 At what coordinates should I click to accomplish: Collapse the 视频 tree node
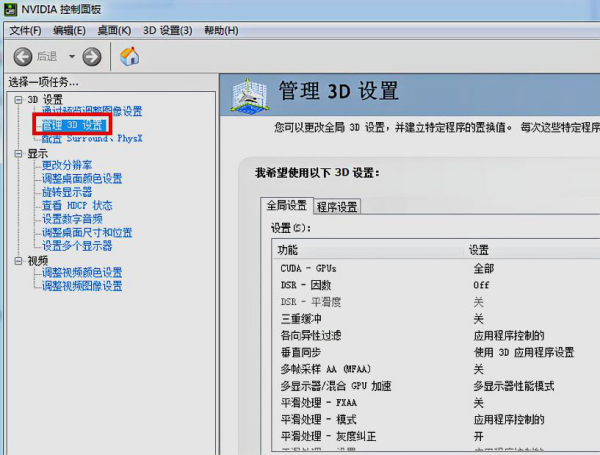tap(18, 261)
